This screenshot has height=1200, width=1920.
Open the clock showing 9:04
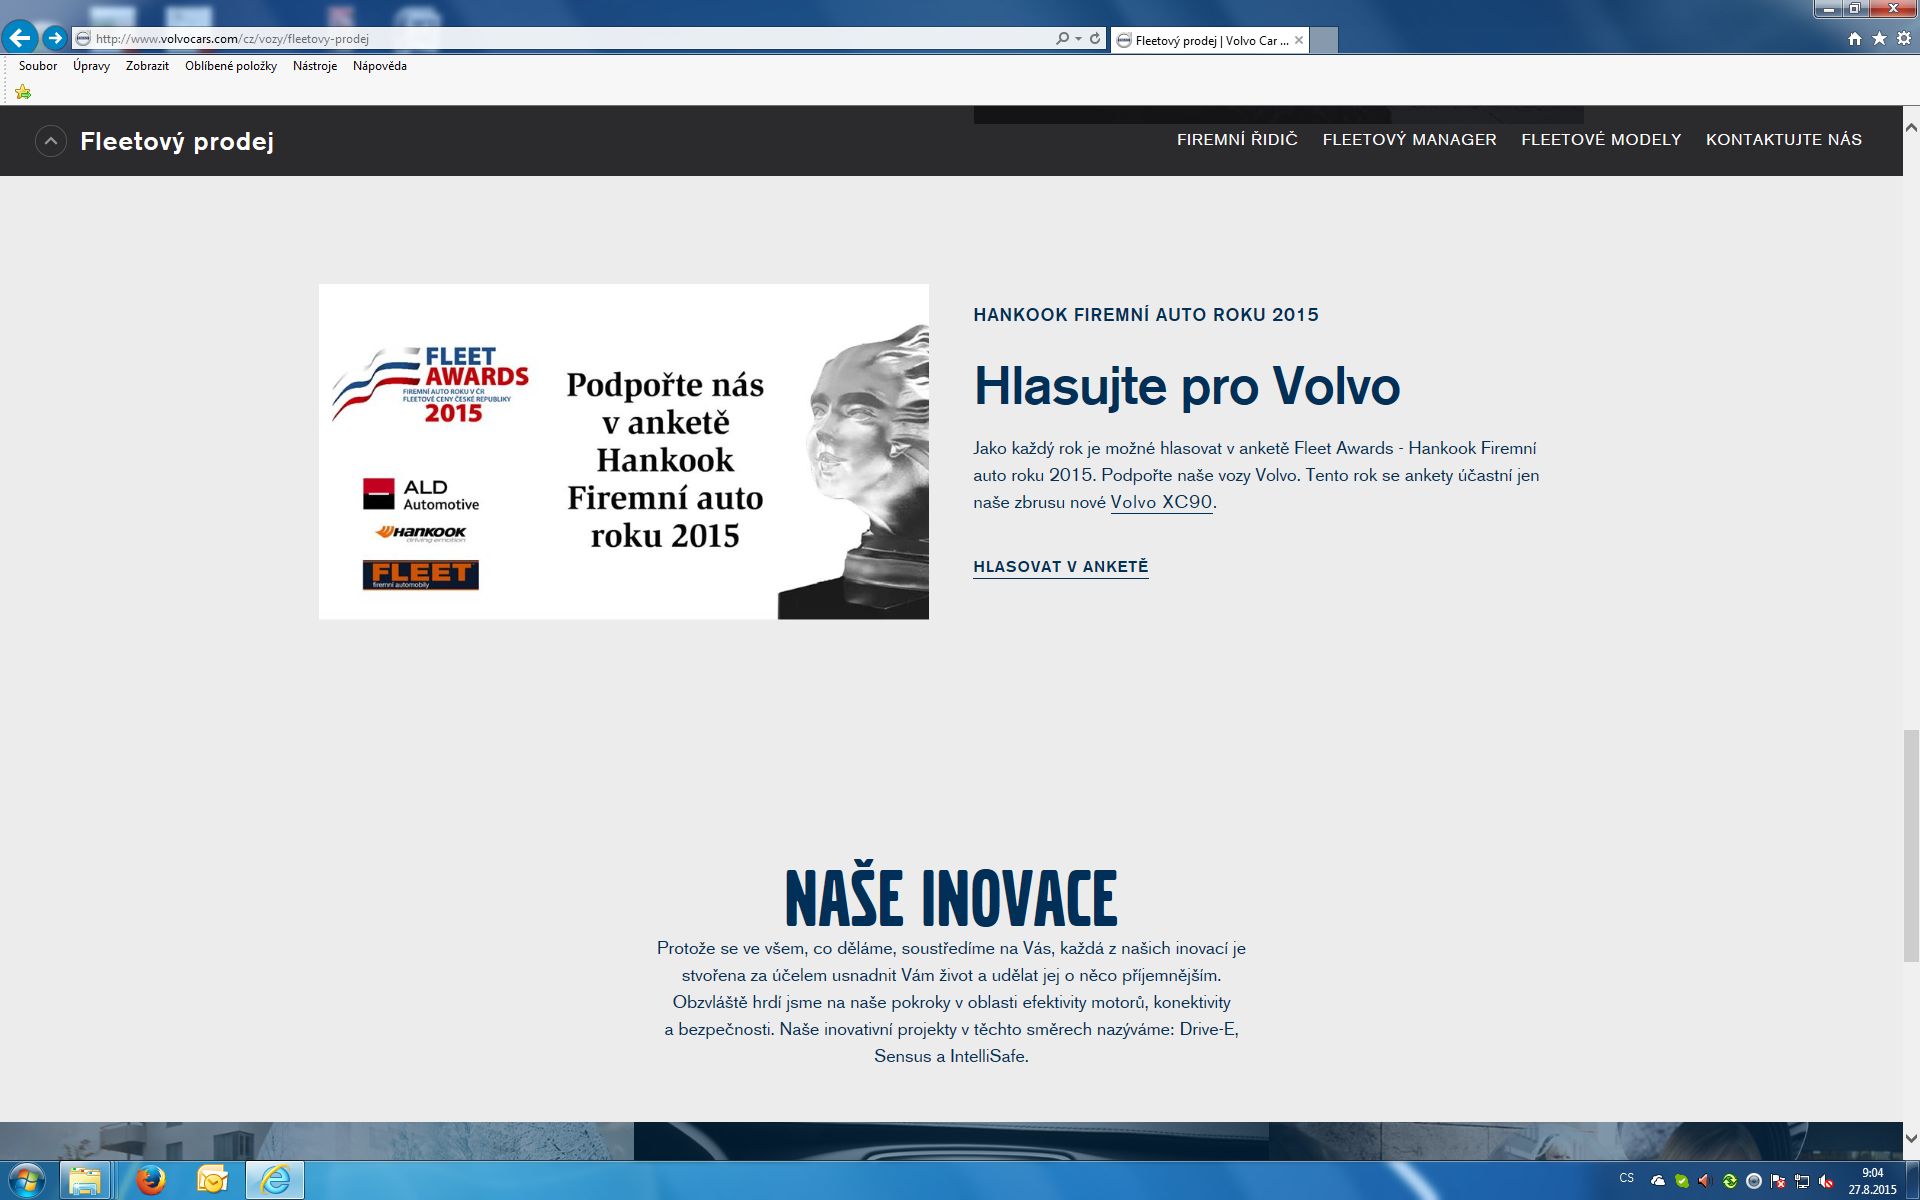coord(1872,1181)
